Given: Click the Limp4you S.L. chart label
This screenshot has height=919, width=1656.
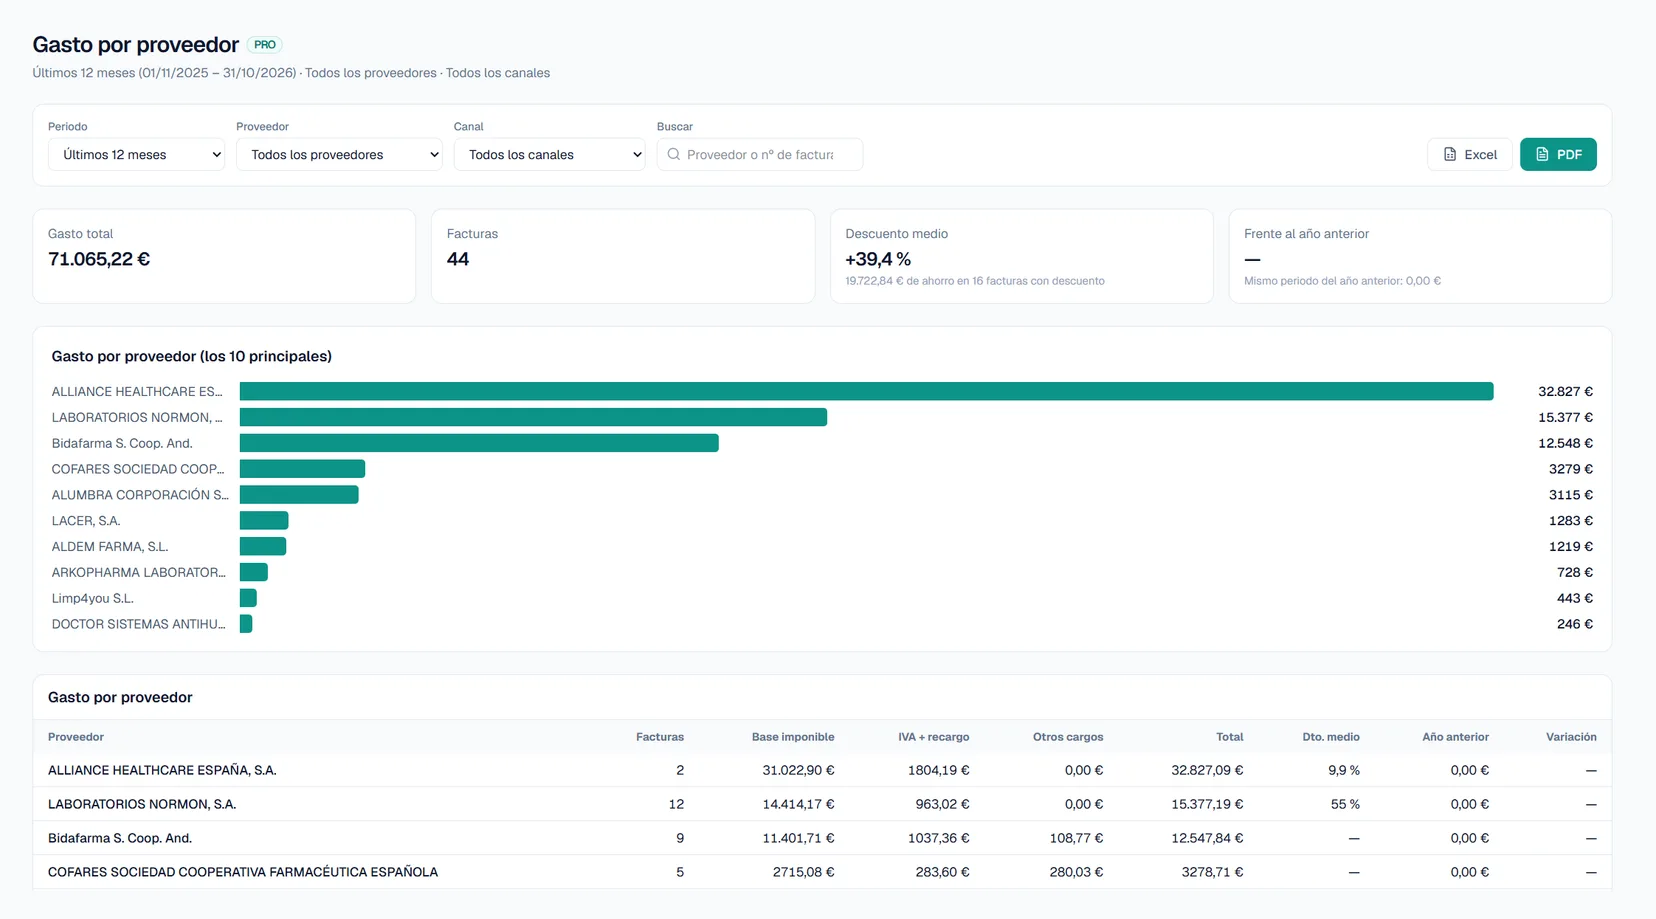Looking at the screenshot, I should [x=93, y=598].
